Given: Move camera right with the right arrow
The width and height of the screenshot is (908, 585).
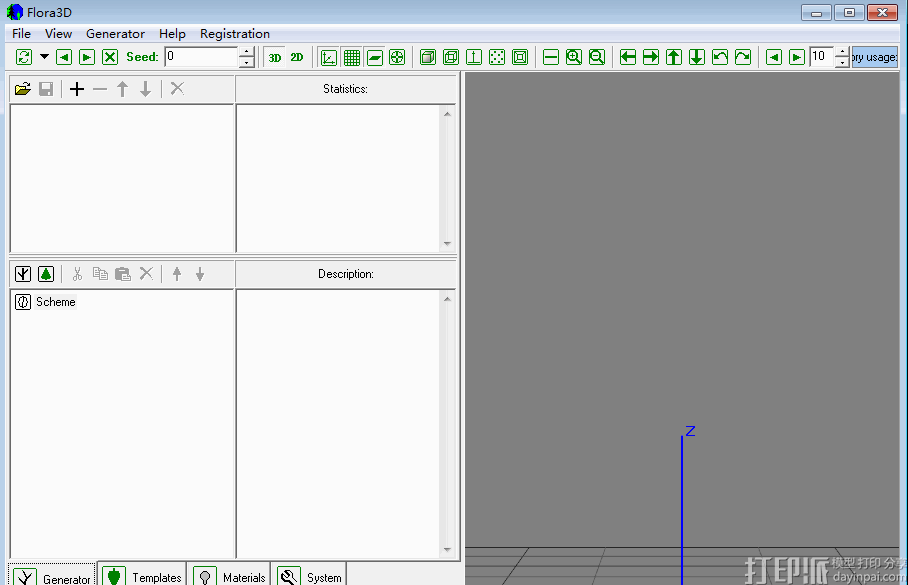Looking at the screenshot, I should [651, 57].
